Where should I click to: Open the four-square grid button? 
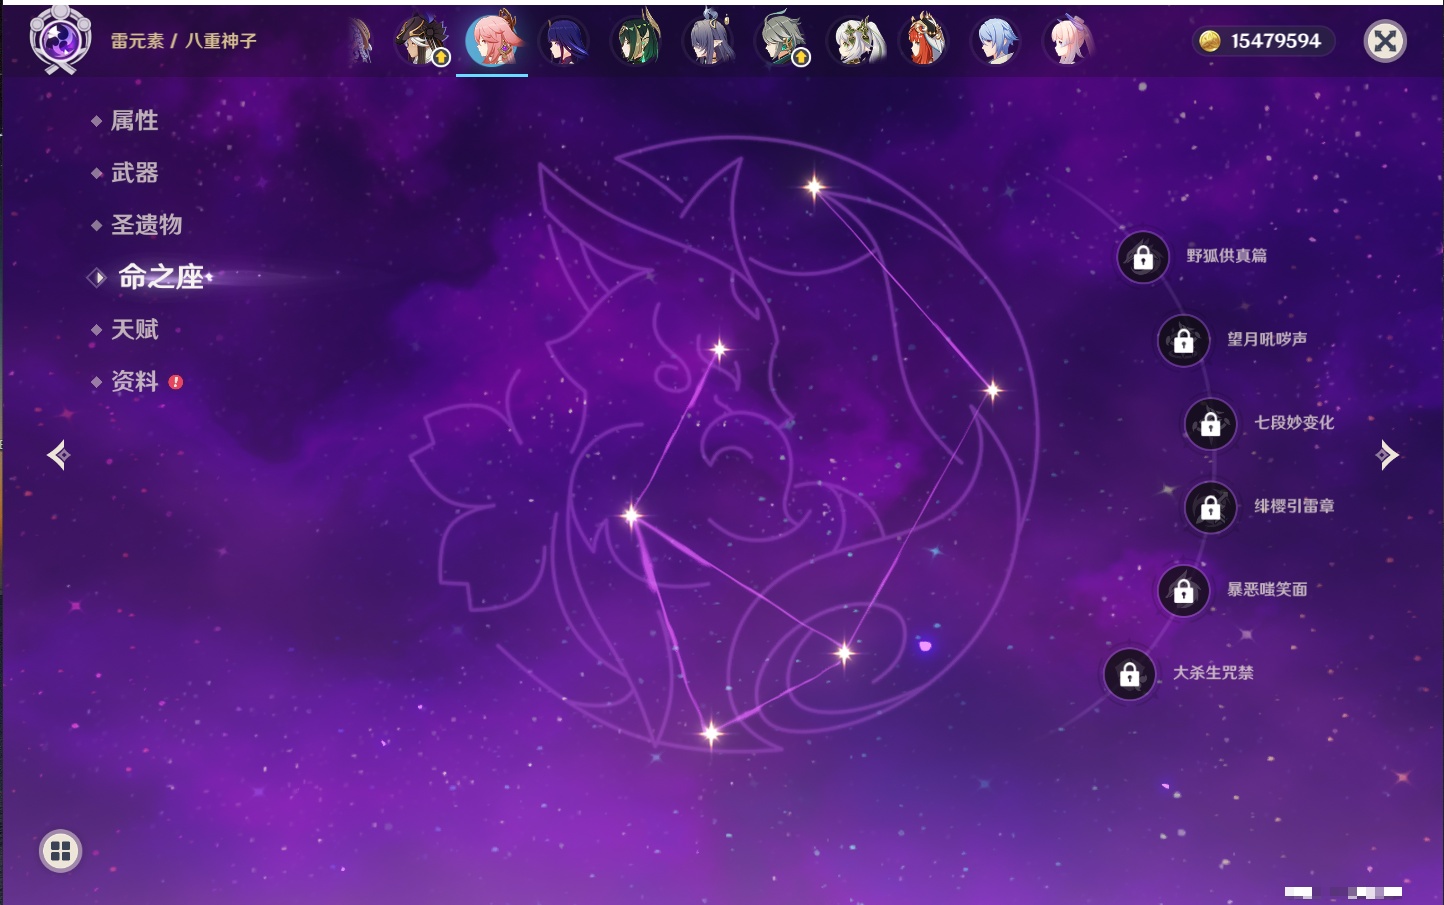[60, 851]
